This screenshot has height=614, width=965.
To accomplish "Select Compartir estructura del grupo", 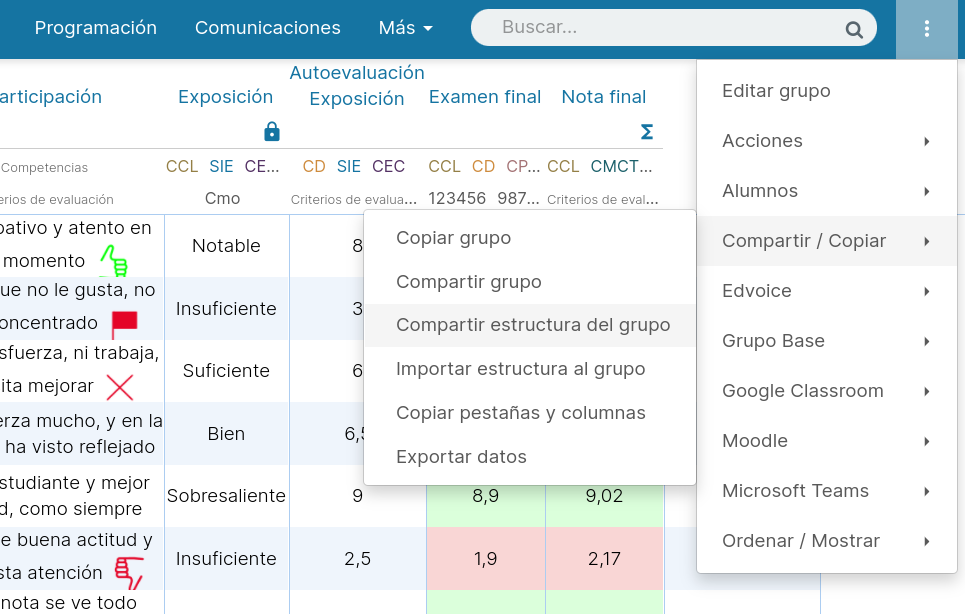I will [530, 325].
